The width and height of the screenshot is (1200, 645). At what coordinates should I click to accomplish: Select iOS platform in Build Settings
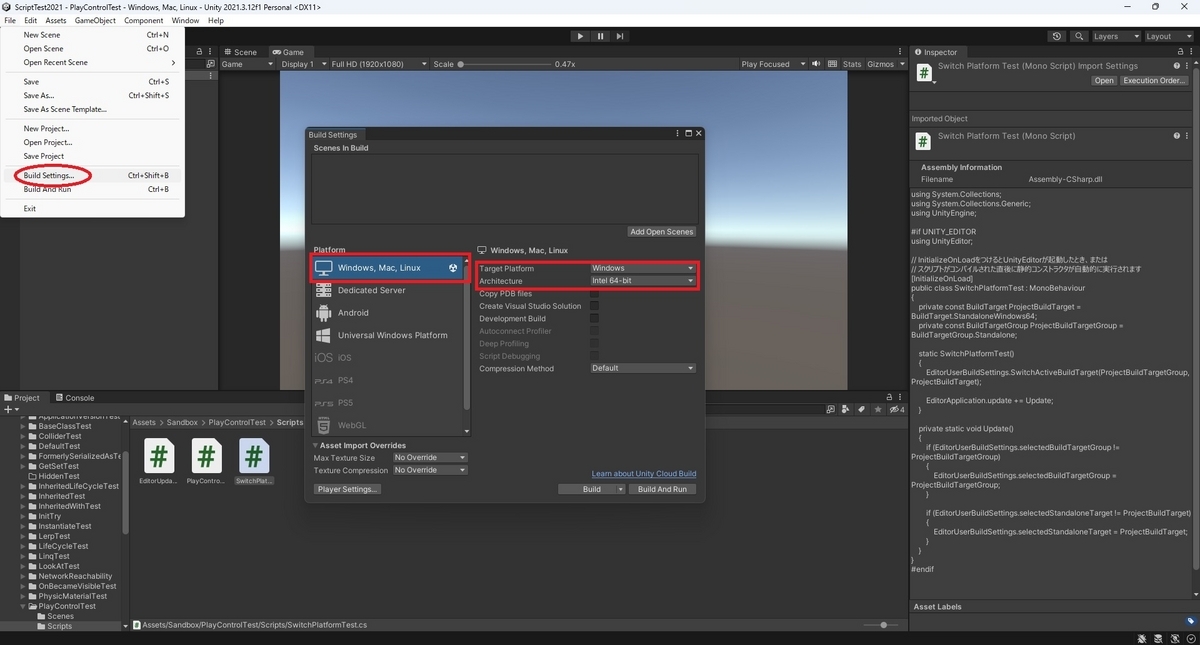[x=386, y=358]
